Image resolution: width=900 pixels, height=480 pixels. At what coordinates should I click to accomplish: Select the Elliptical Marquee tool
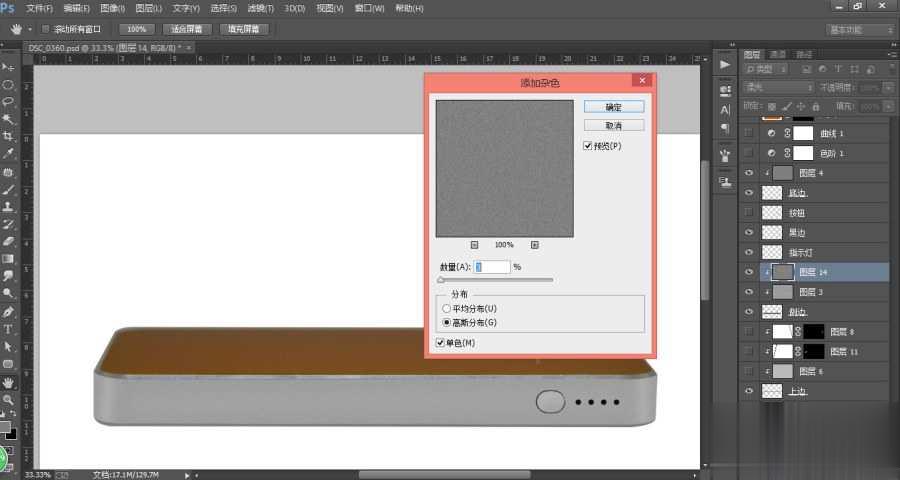click(8, 84)
